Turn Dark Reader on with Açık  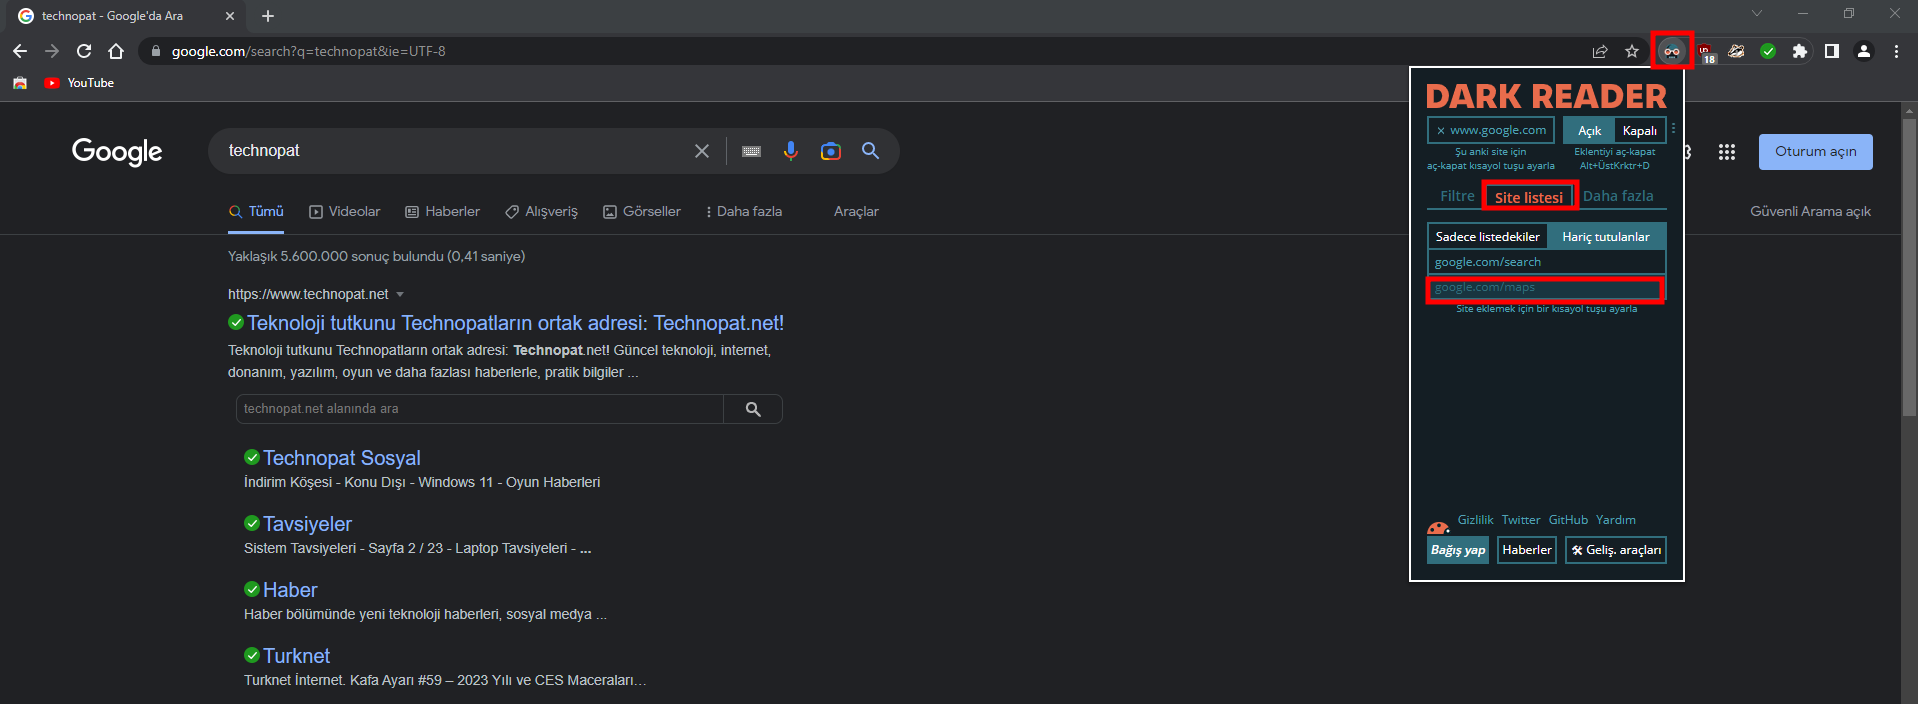[x=1590, y=131]
